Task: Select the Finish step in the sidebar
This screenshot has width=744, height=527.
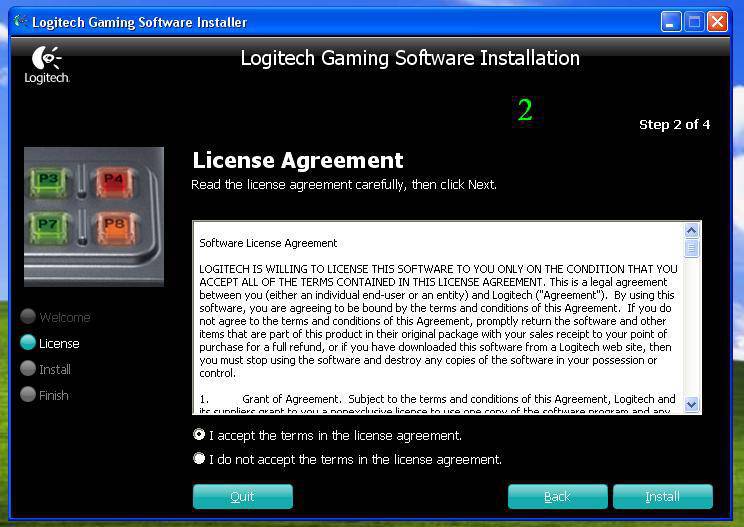Action: [45, 395]
